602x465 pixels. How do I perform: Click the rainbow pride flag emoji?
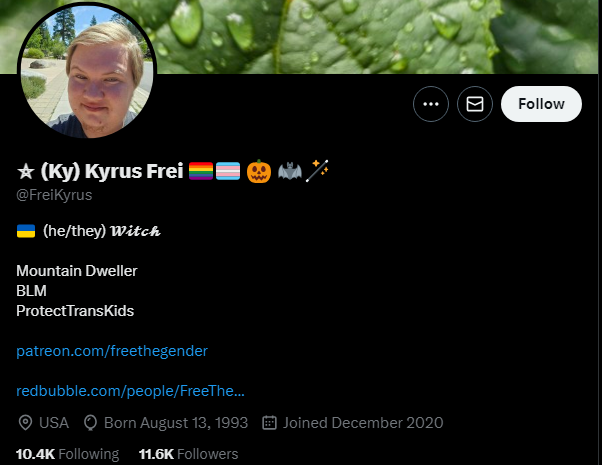point(201,171)
